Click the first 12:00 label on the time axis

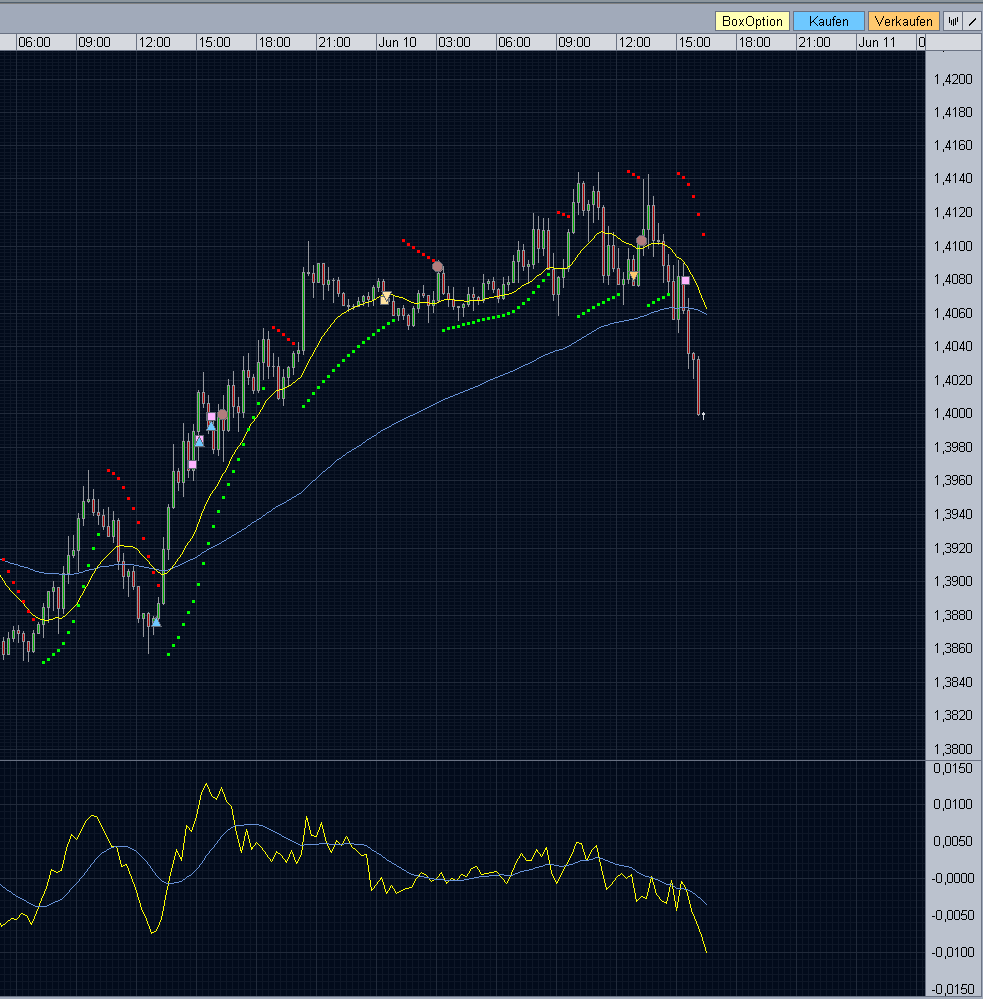tap(154, 42)
